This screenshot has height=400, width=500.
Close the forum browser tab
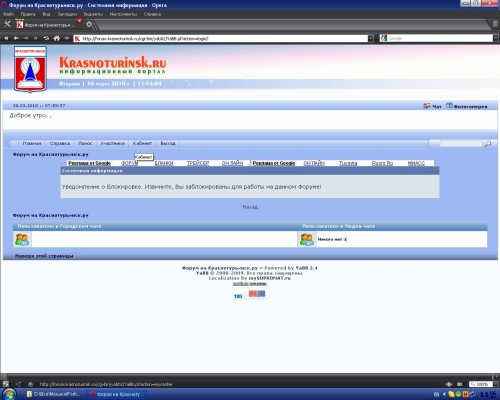[79, 21]
